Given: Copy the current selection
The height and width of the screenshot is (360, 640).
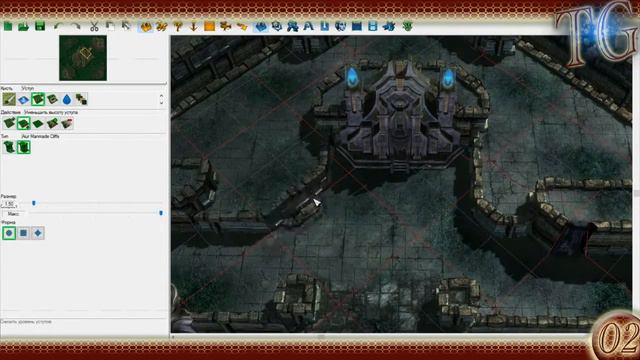Looking at the screenshot, I should (x=110, y=27).
